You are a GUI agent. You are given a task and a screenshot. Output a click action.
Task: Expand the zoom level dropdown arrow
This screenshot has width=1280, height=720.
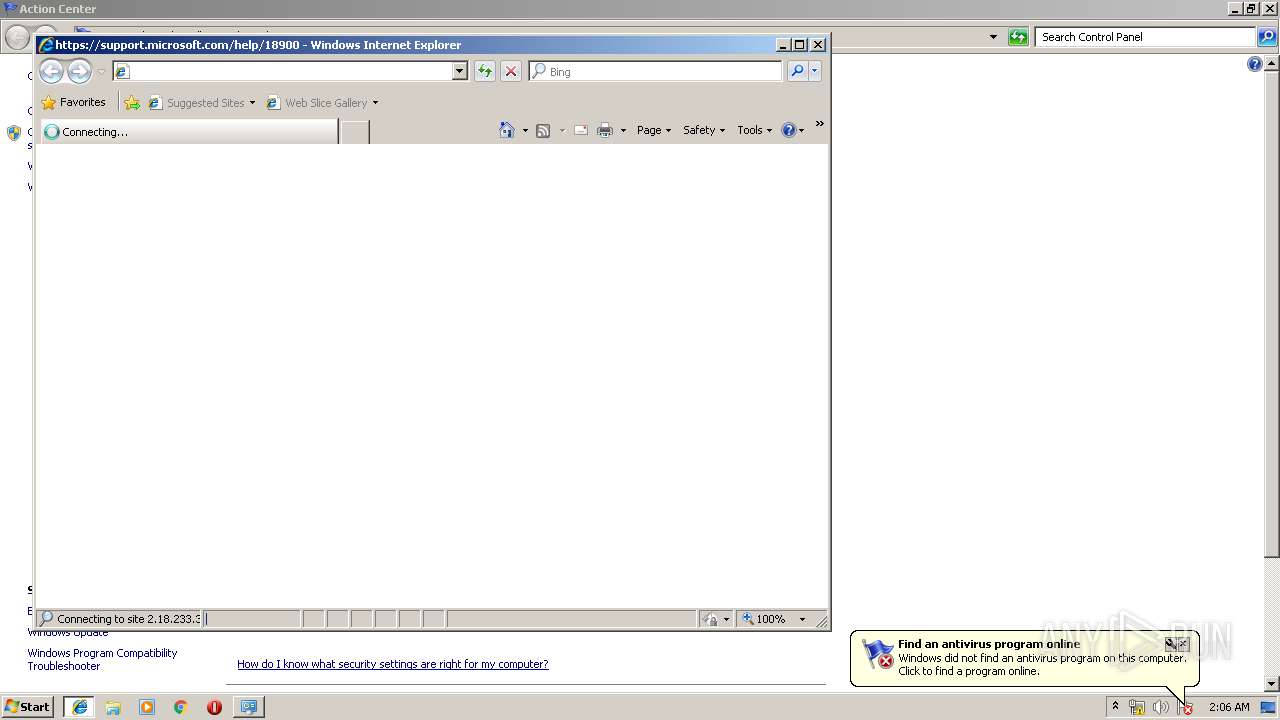(802, 619)
